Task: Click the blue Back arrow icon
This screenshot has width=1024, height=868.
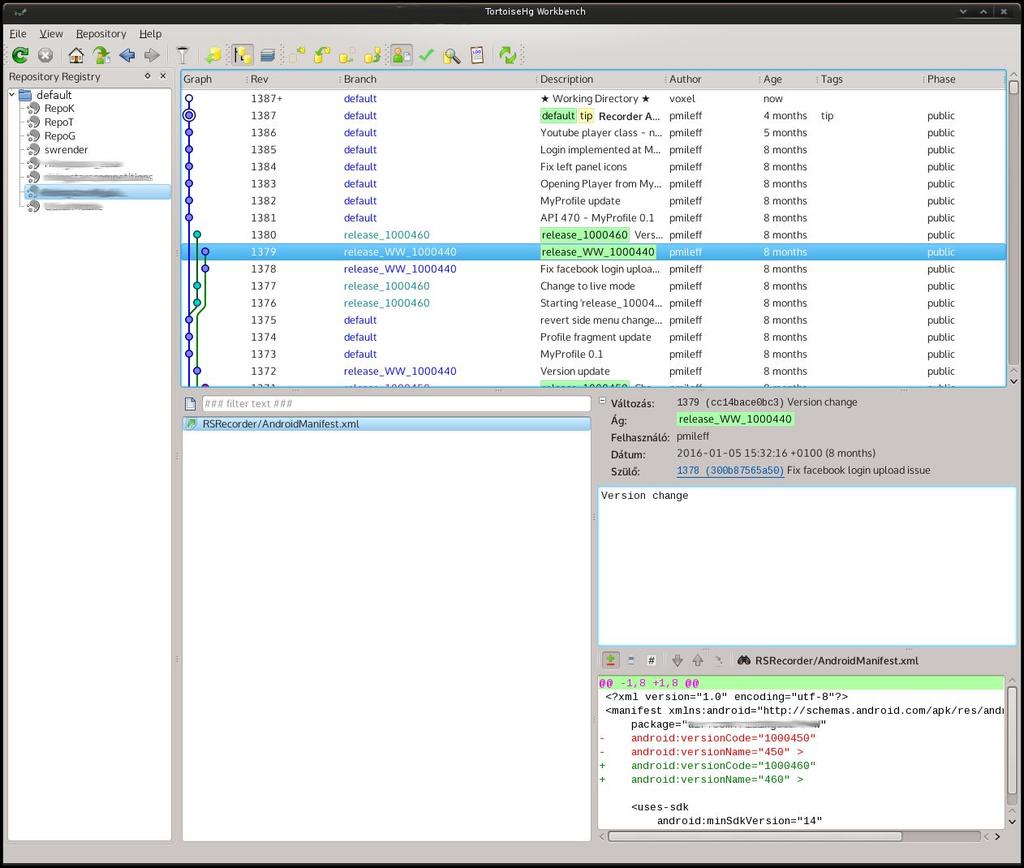Action: click(x=127, y=56)
